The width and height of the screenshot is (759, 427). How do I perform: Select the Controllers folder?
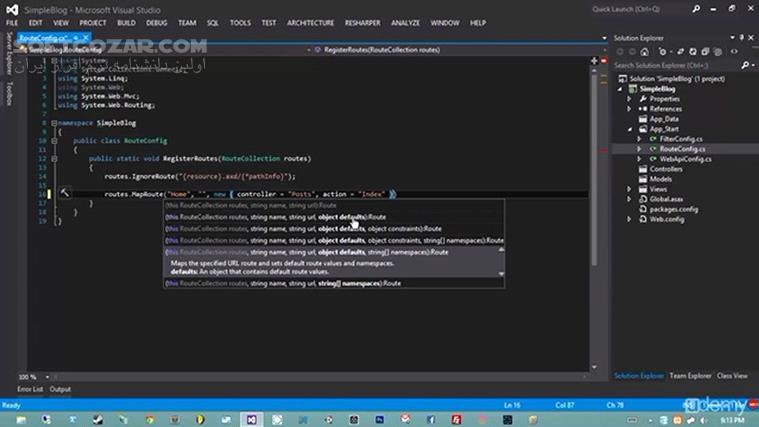coord(666,169)
